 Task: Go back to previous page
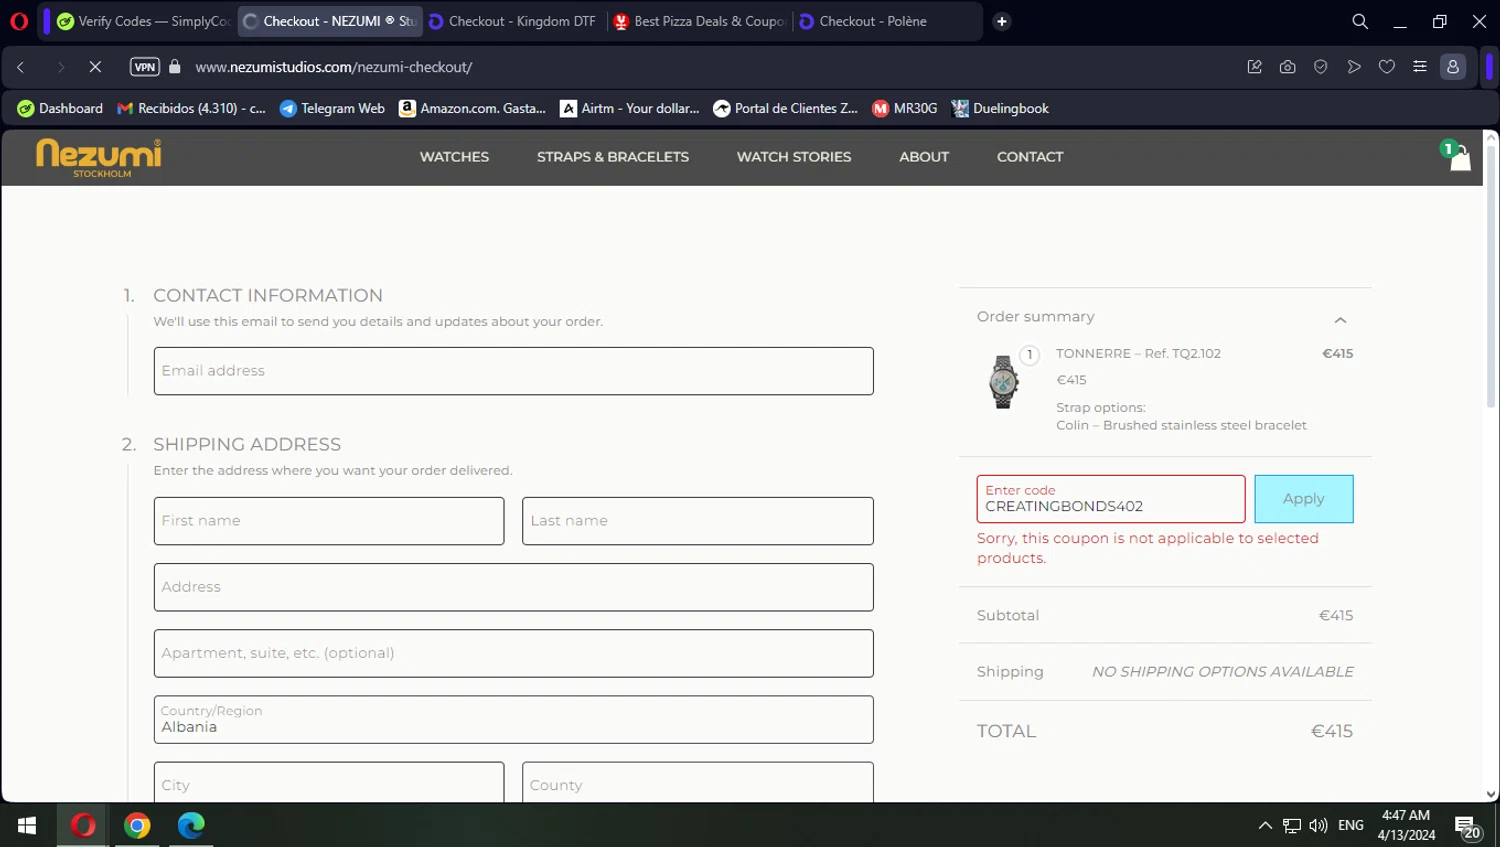click(x=21, y=67)
